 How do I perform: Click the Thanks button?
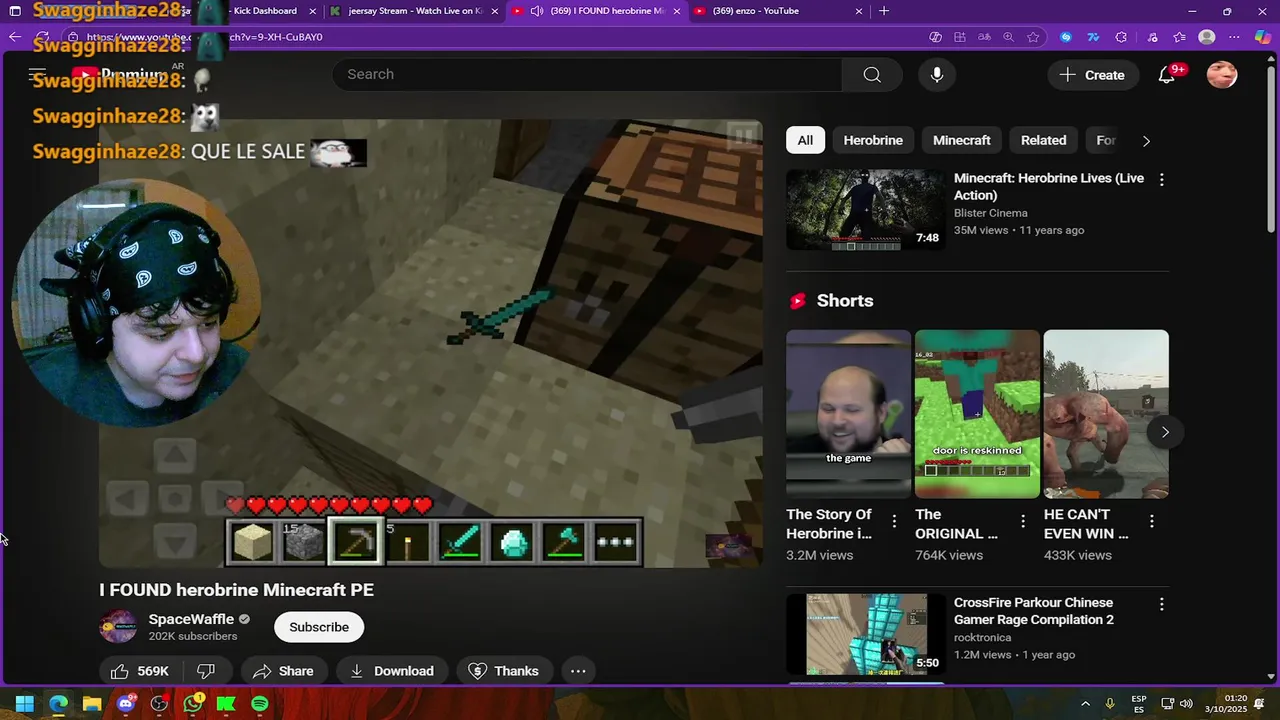pyautogui.click(x=504, y=671)
